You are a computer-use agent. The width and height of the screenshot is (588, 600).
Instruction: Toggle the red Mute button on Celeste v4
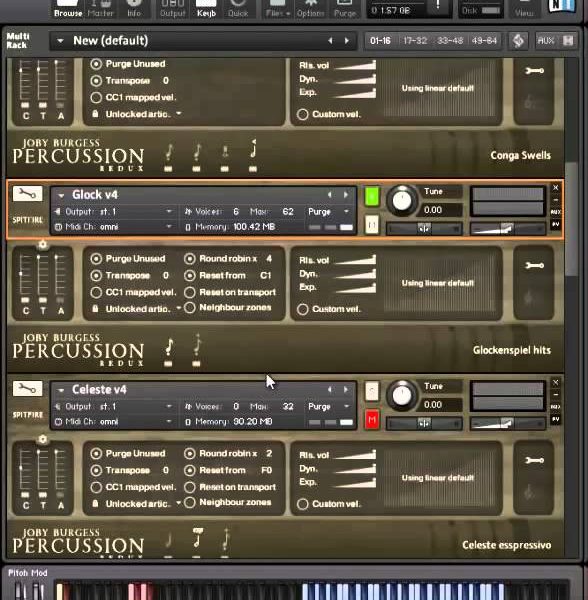pos(372,420)
